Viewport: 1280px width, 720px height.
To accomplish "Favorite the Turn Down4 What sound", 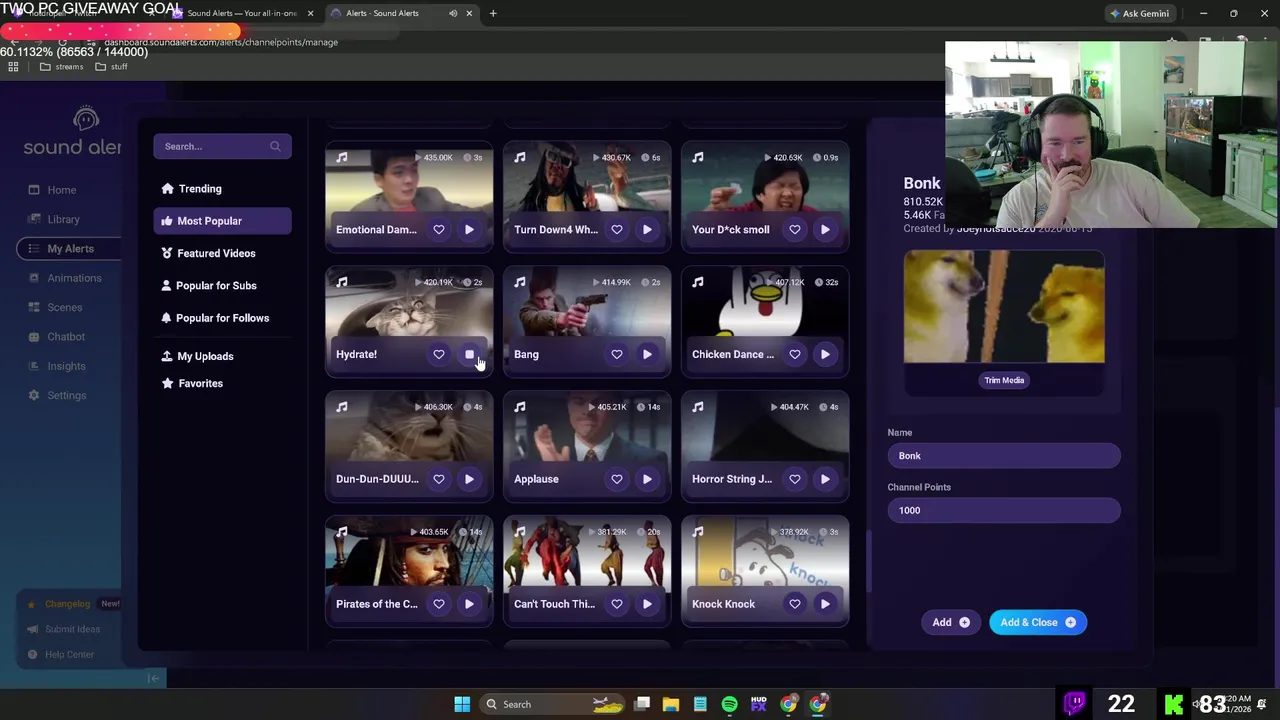I will click(x=617, y=230).
